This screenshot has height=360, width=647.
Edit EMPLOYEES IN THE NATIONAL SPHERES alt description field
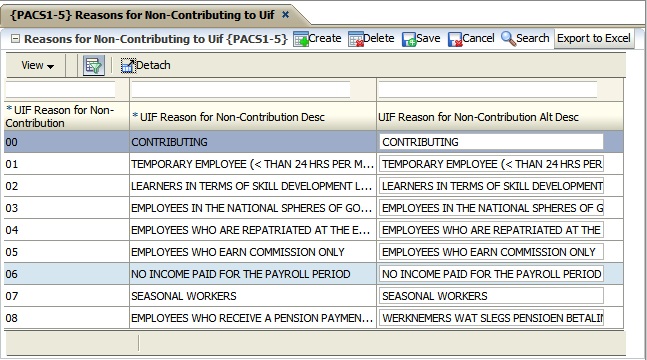(491, 208)
